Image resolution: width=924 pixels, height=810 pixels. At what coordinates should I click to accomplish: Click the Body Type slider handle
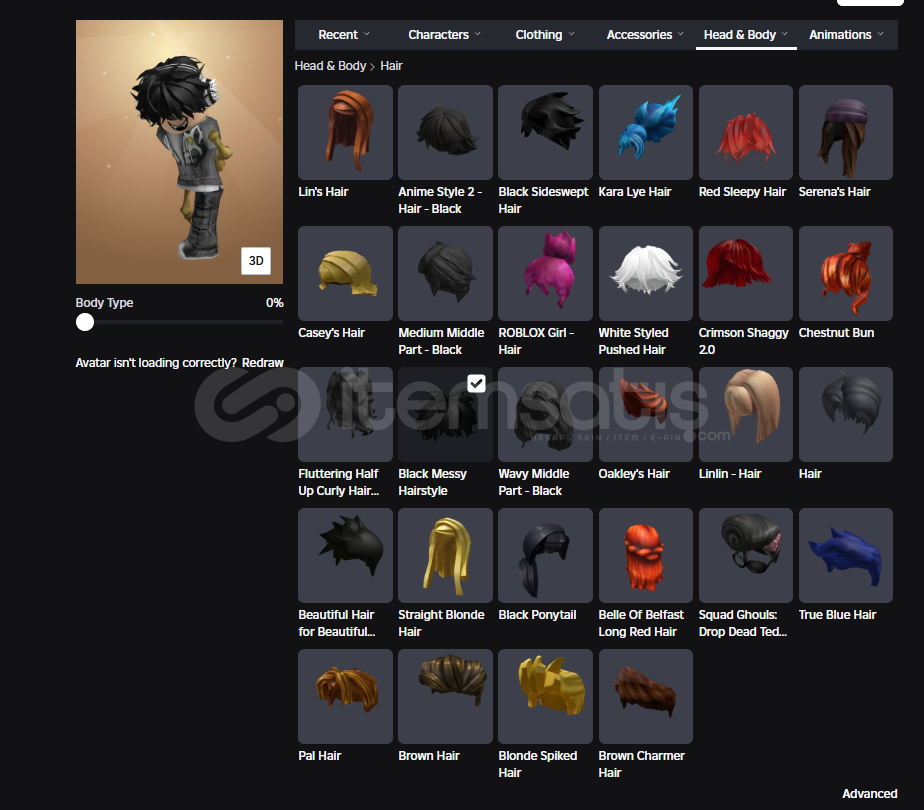85,322
